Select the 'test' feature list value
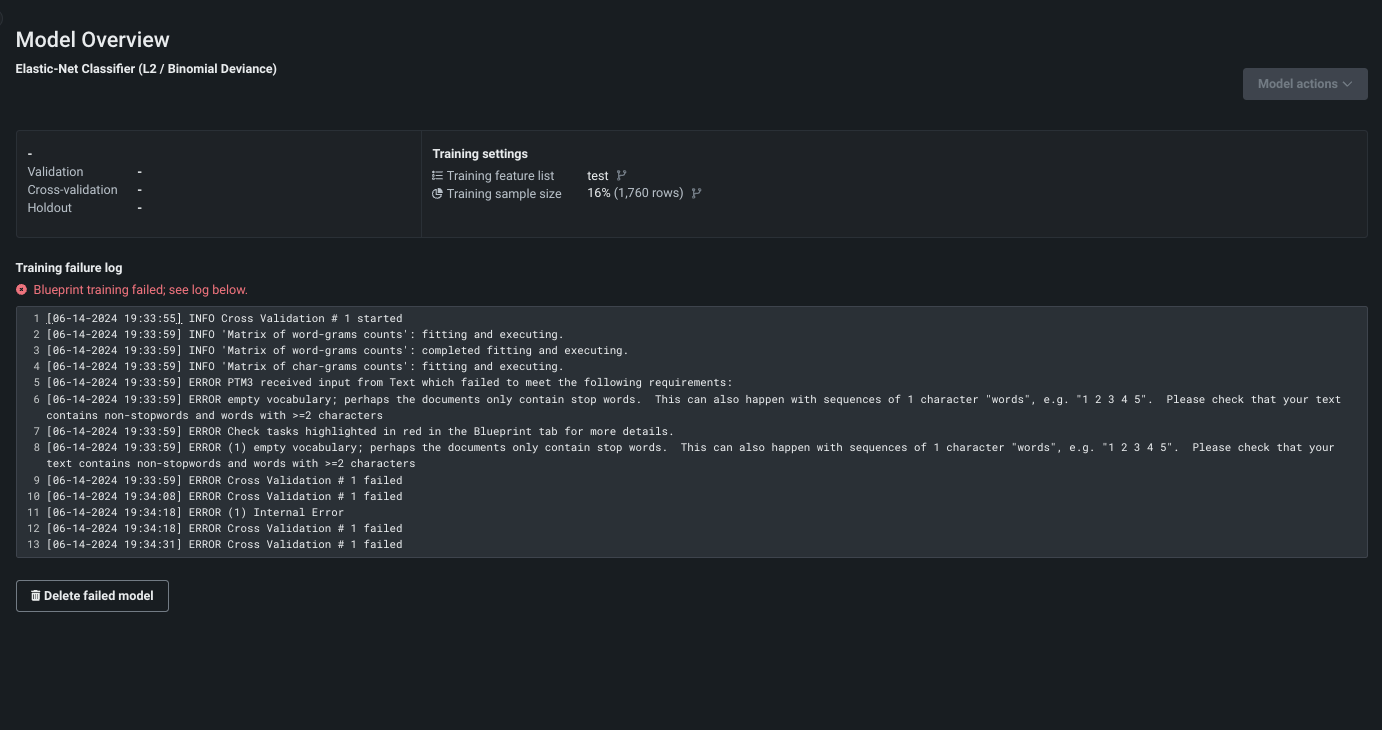 (x=597, y=176)
